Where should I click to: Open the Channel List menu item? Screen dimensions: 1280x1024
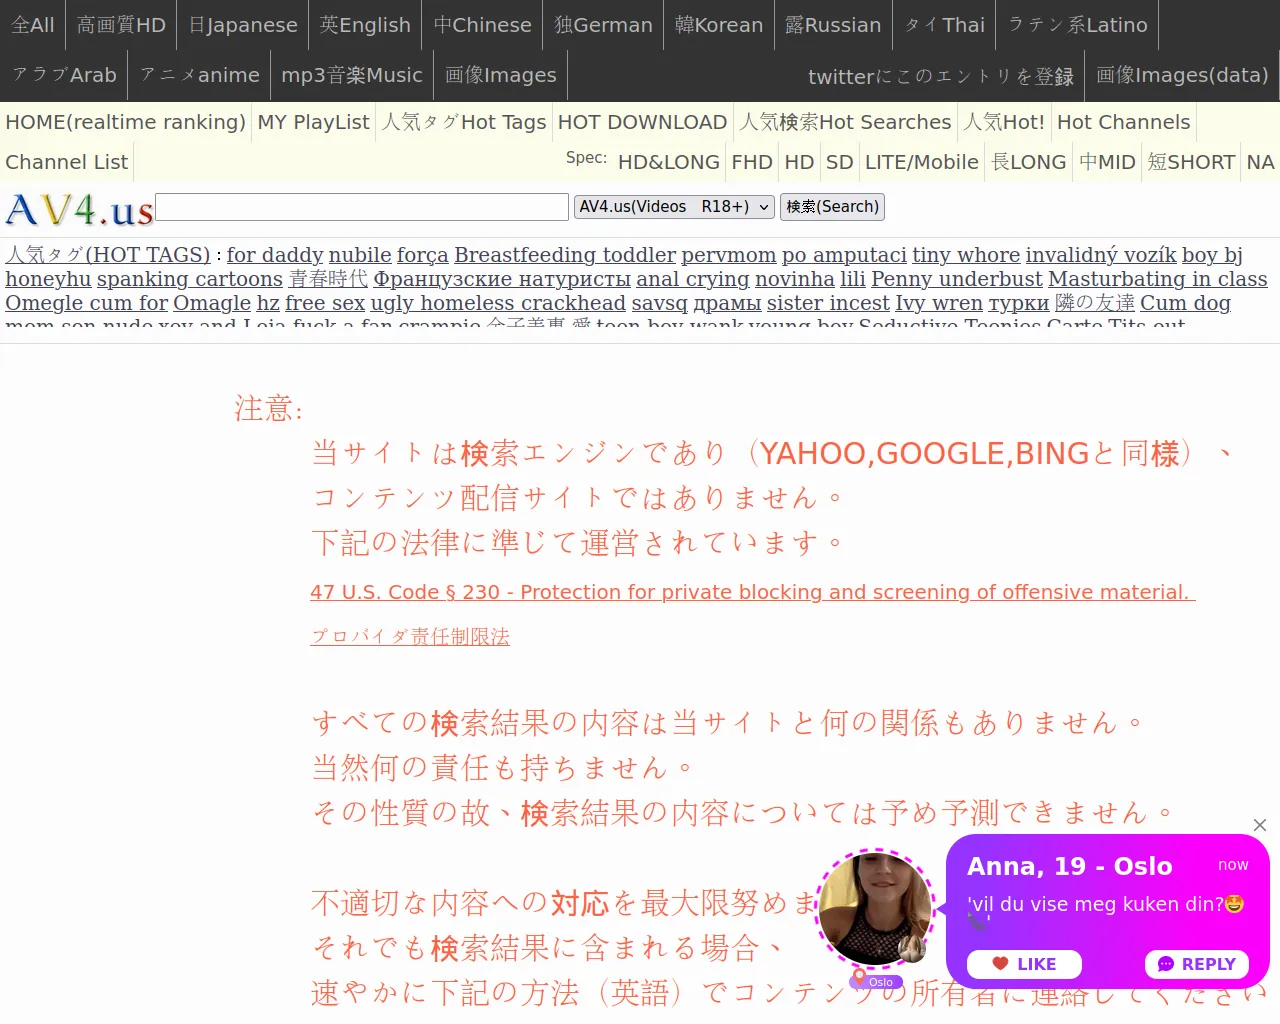pos(67,162)
